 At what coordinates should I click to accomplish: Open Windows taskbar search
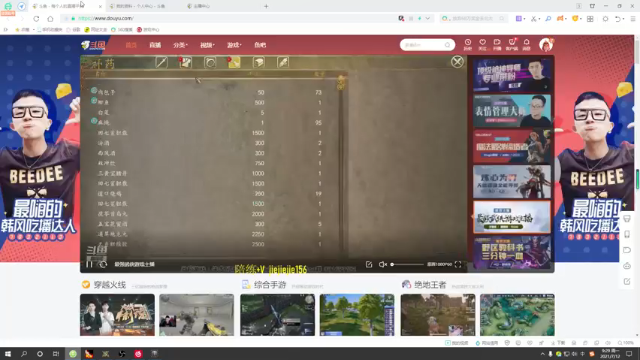click(24, 353)
